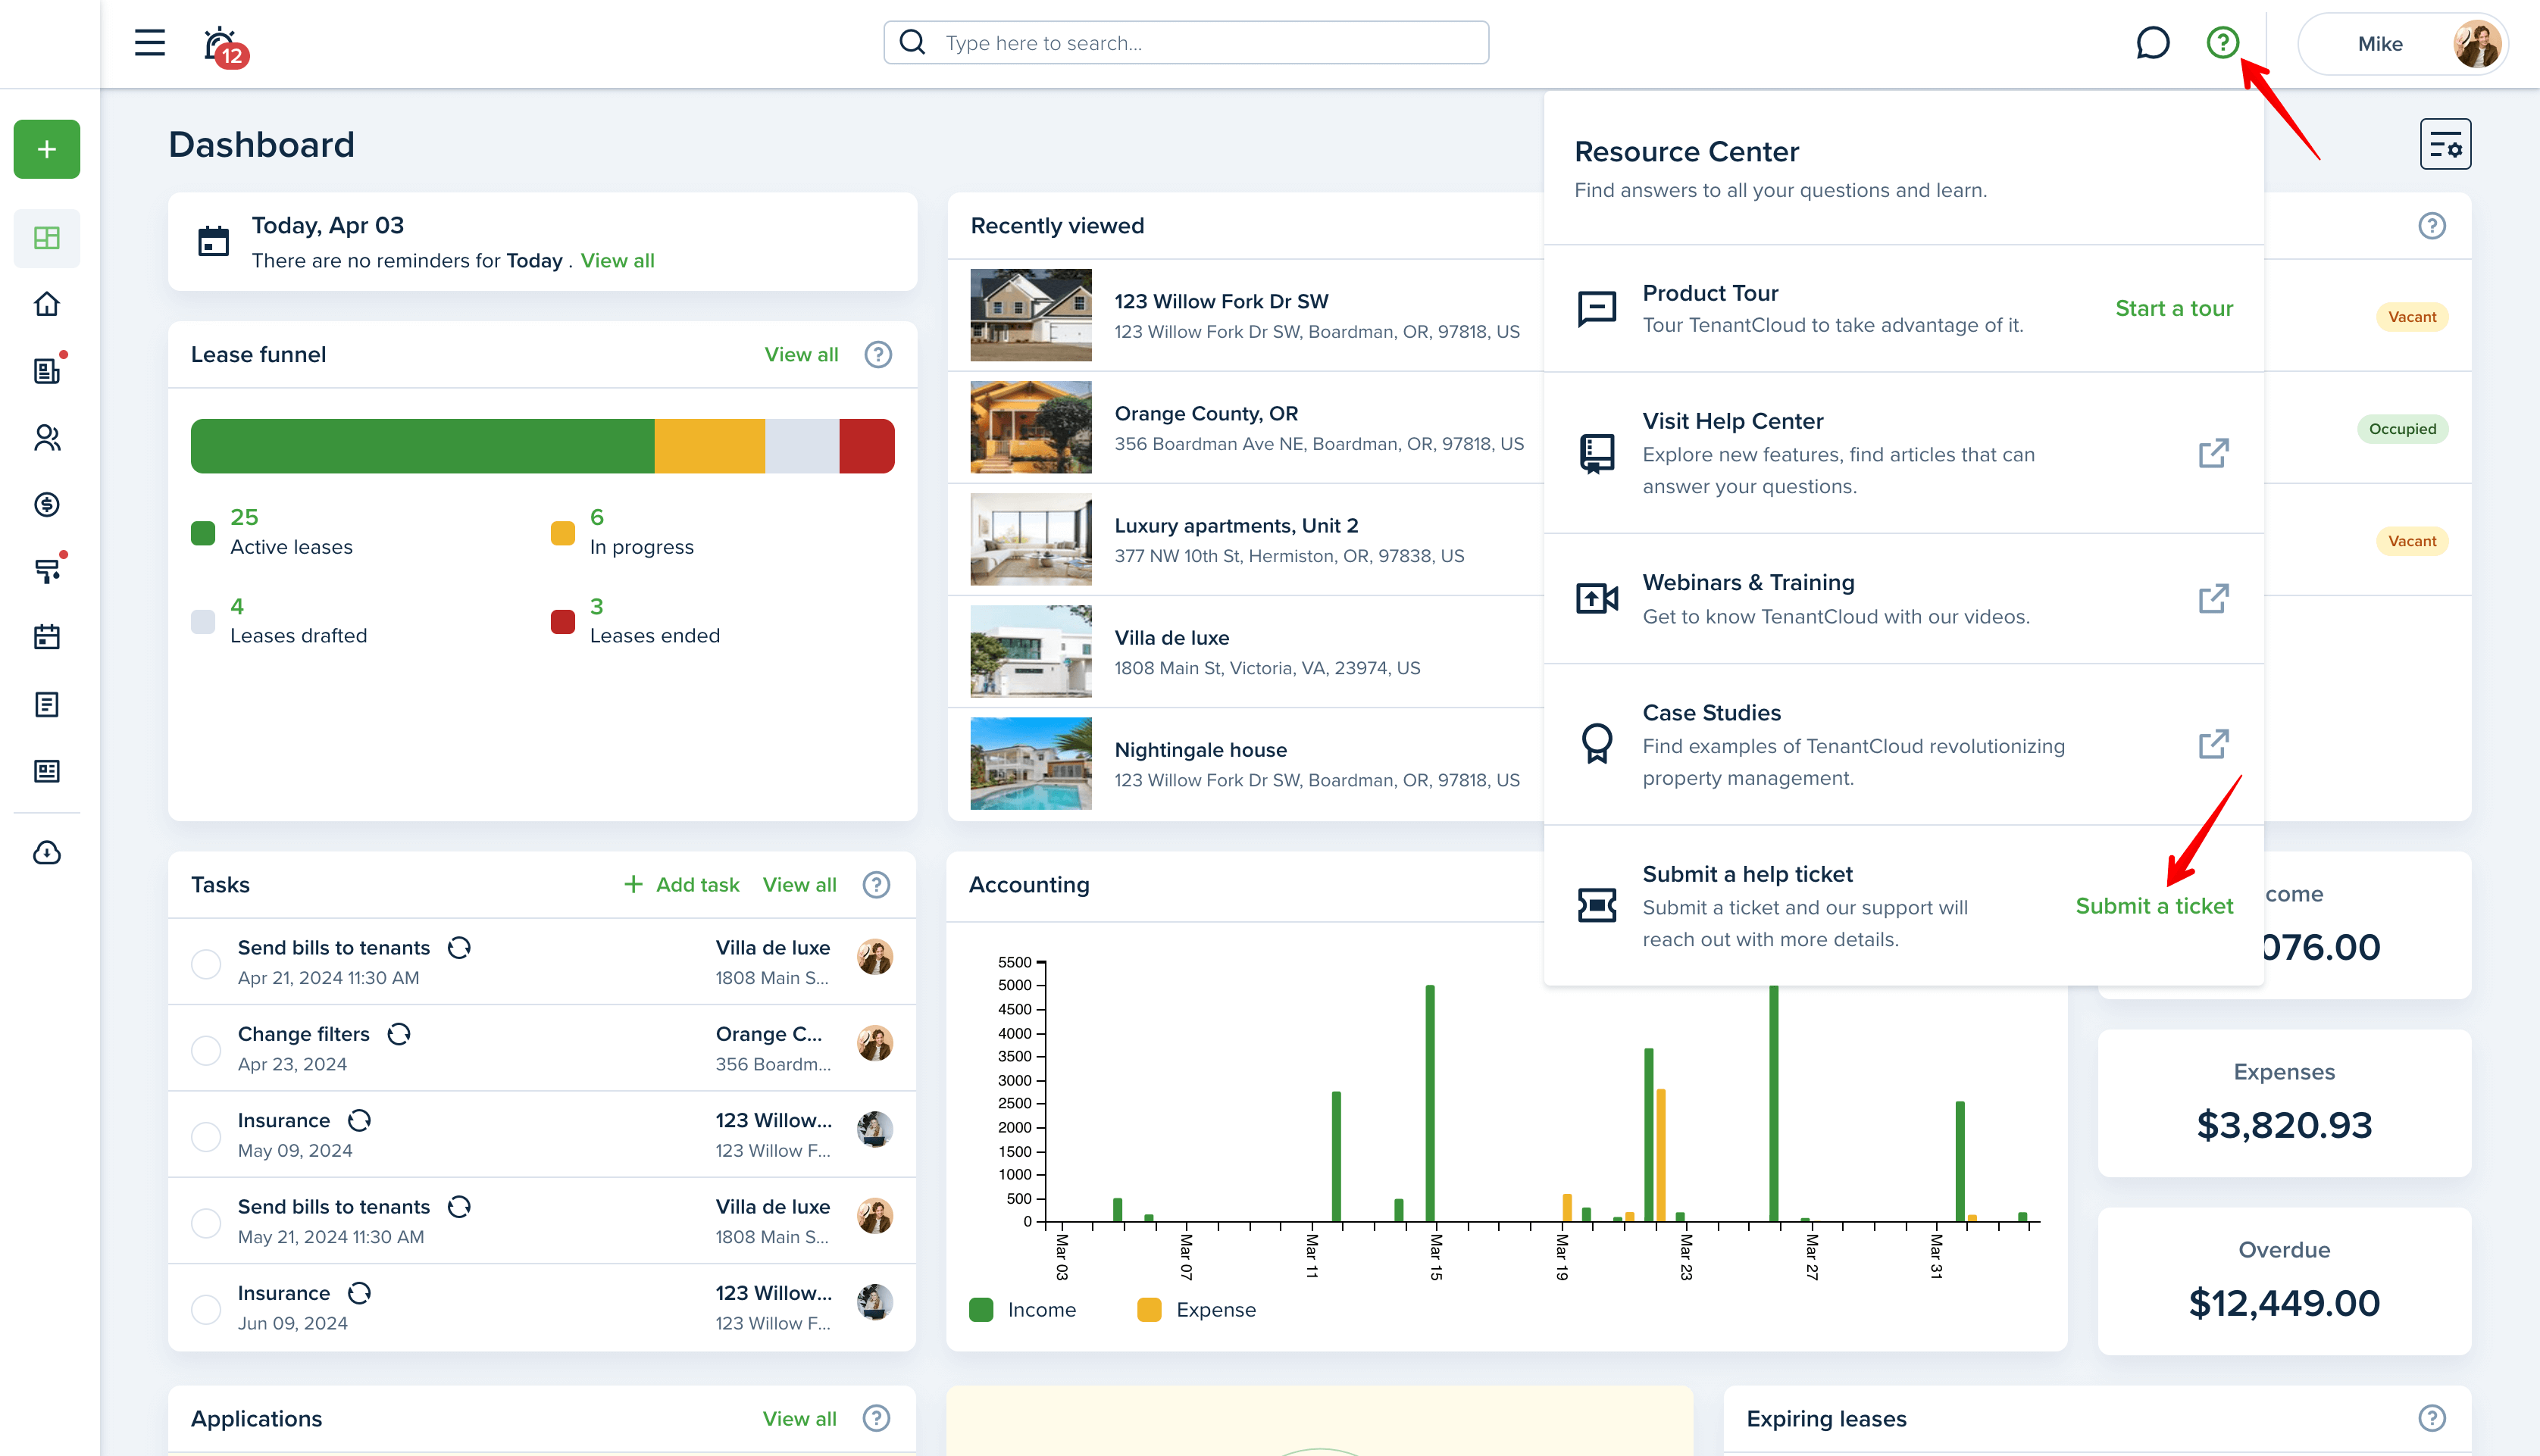
Task: Open the chat messages icon
Action: tap(2152, 43)
